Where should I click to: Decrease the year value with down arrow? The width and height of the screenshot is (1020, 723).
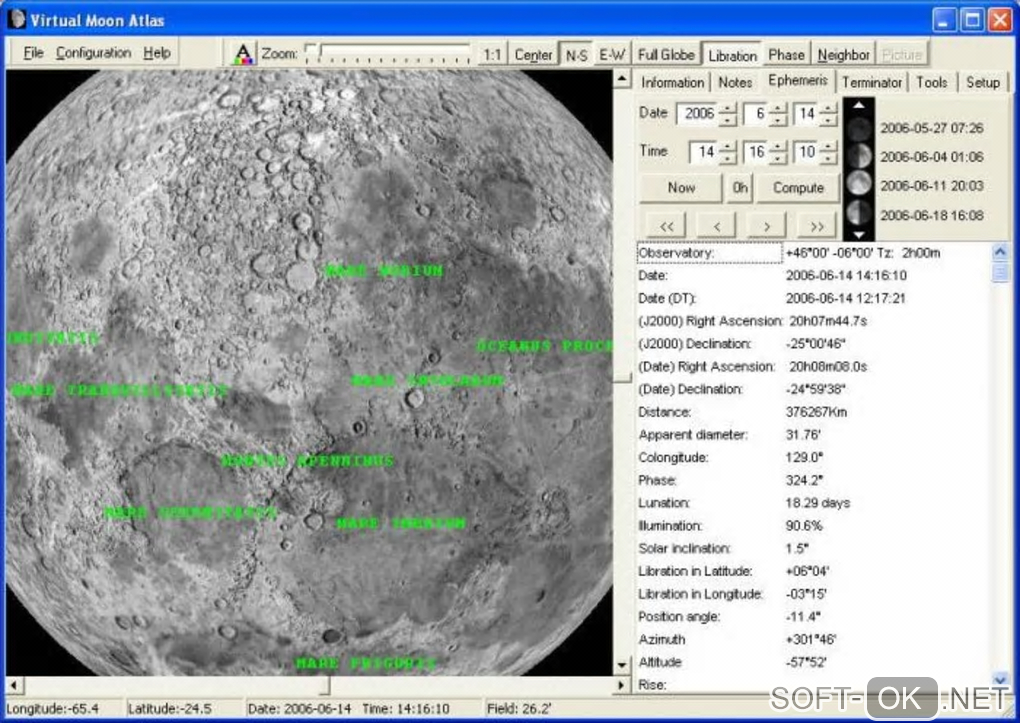728,120
